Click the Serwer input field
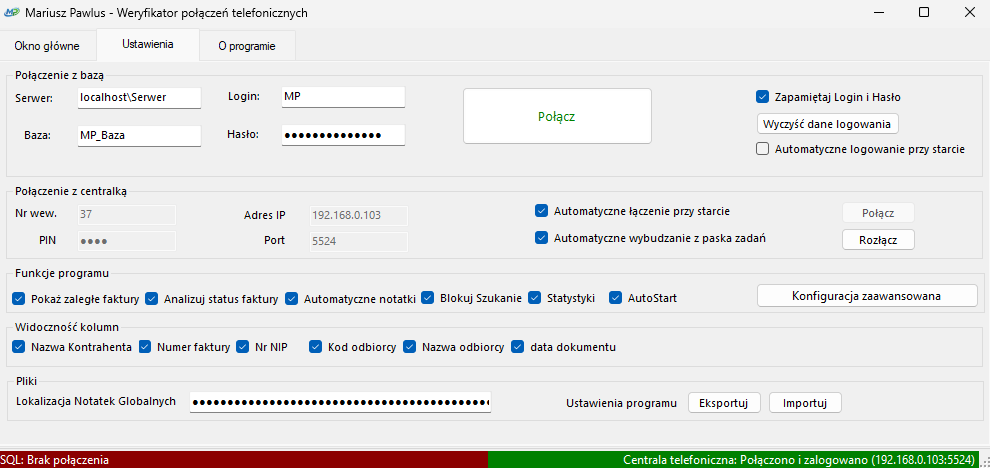 pos(138,97)
